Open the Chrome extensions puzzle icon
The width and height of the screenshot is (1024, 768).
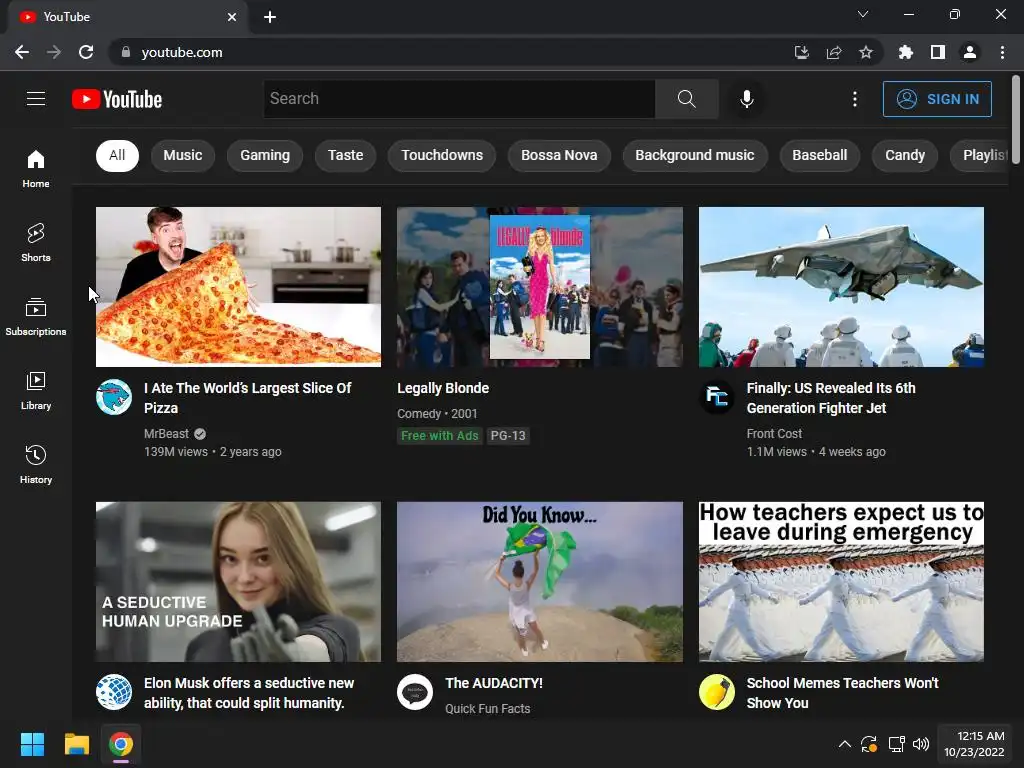[x=906, y=52]
